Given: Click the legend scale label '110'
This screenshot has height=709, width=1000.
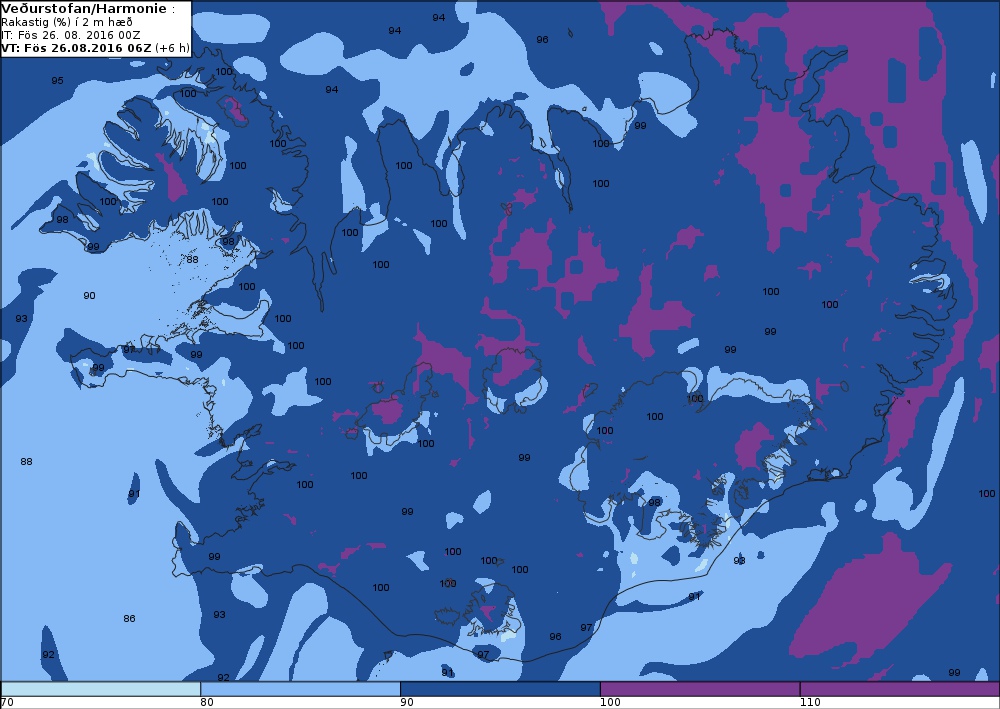Looking at the screenshot, I should click(810, 703).
